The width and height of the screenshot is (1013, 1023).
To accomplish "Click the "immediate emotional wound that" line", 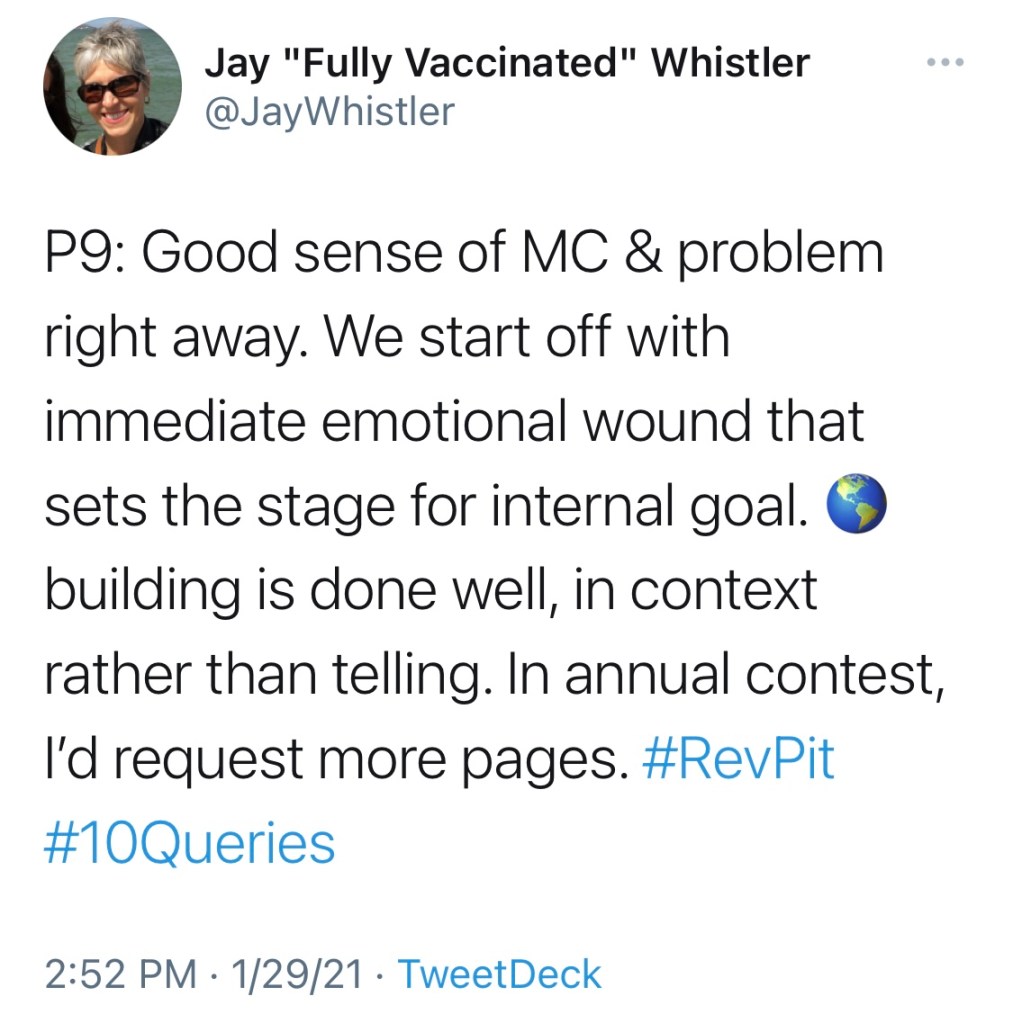I will coord(453,422).
